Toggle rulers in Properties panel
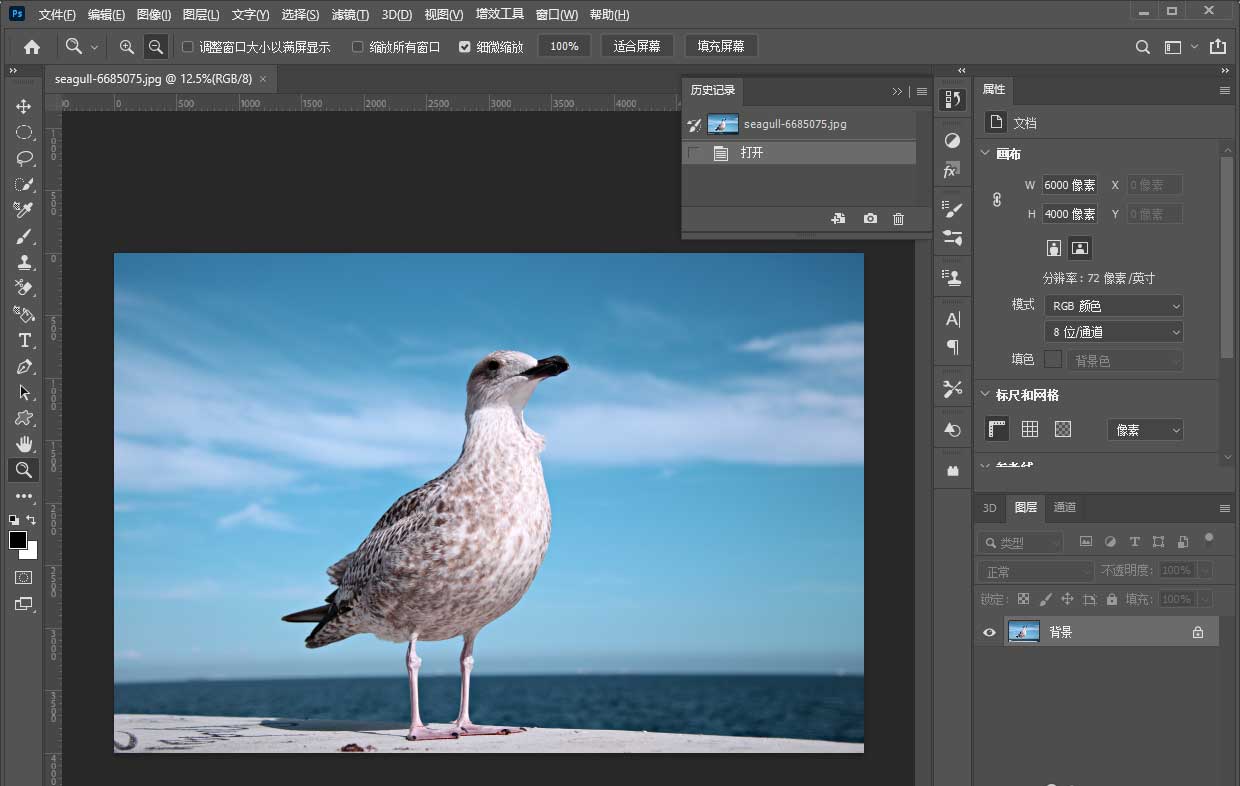Viewport: 1240px width, 786px height. tap(997, 429)
